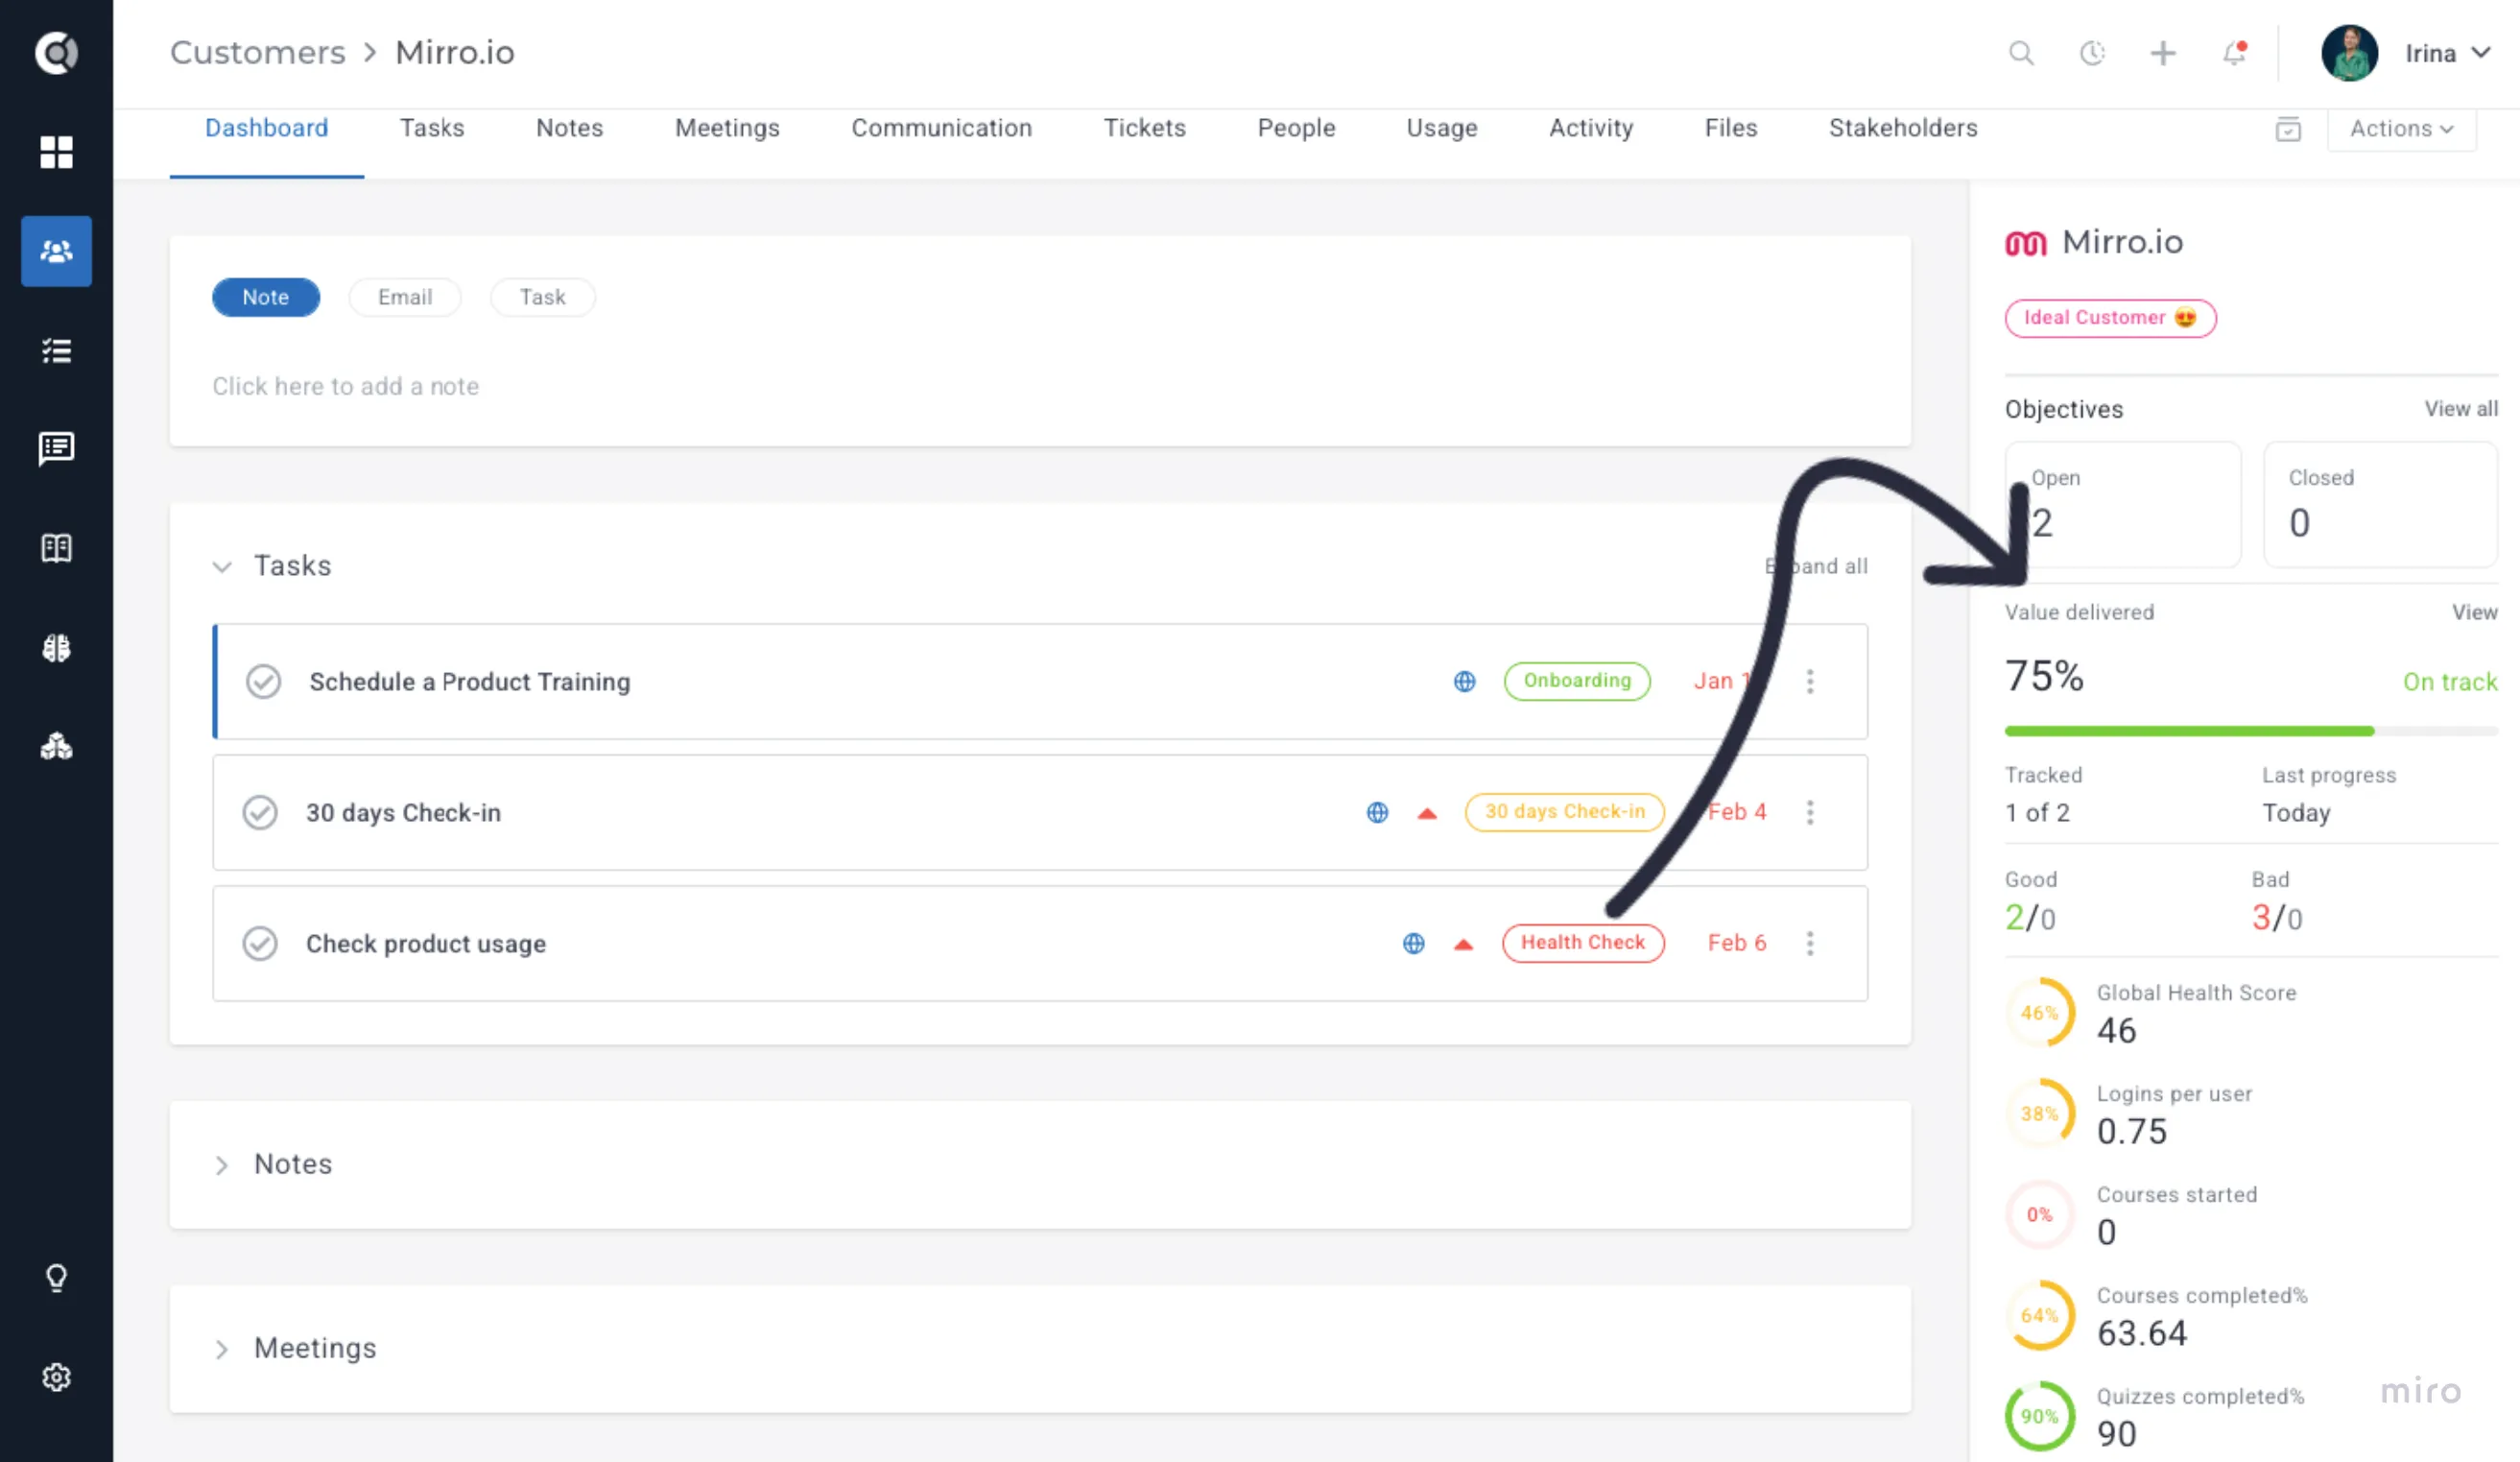Mark Check product usage task complete
This screenshot has height=1462, width=2520.
(260, 943)
